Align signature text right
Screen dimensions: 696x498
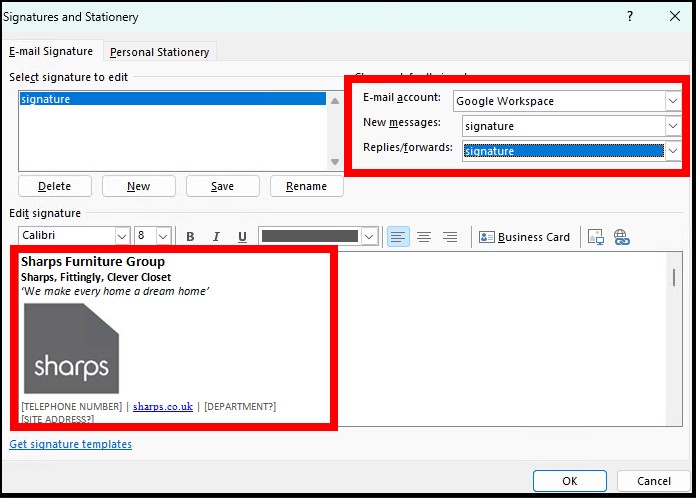(450, 237)
